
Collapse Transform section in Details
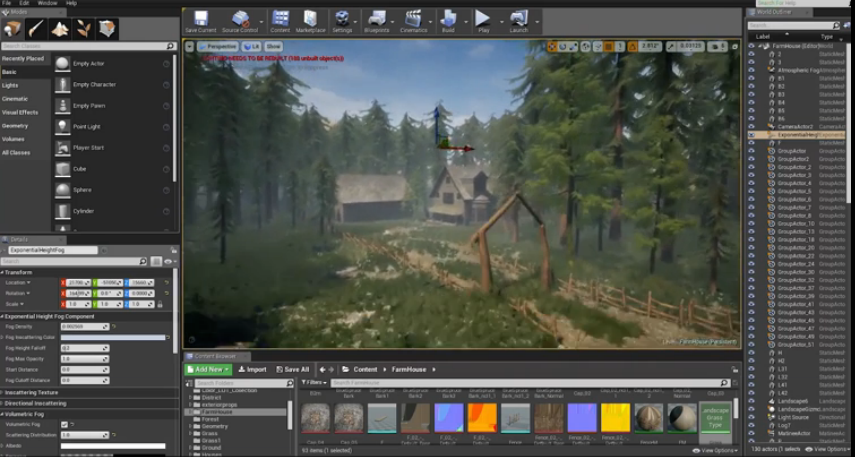pos(2,272)
